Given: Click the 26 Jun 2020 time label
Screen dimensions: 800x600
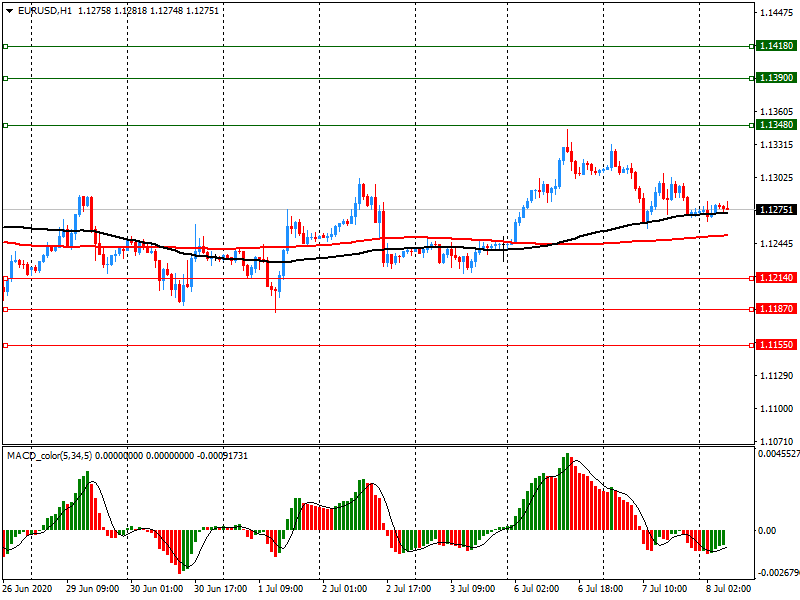Looking at the screenshot, I should click(x=27, y=589).
